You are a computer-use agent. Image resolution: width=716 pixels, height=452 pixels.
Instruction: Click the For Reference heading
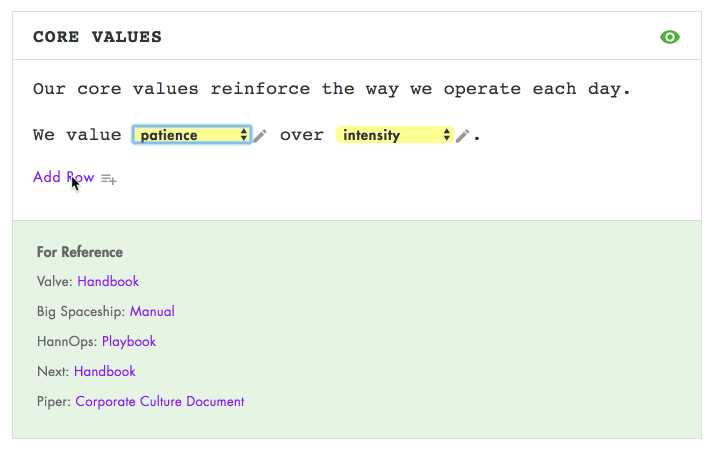coord(80,252)
